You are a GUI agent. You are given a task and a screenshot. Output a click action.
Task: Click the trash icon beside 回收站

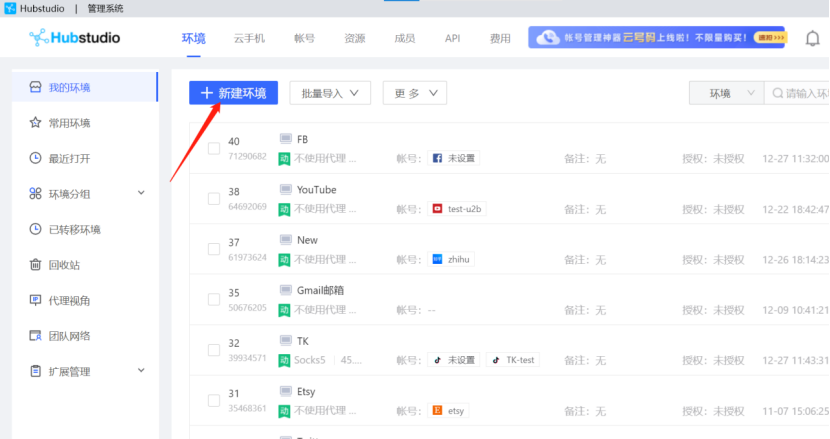click(35, 265)
